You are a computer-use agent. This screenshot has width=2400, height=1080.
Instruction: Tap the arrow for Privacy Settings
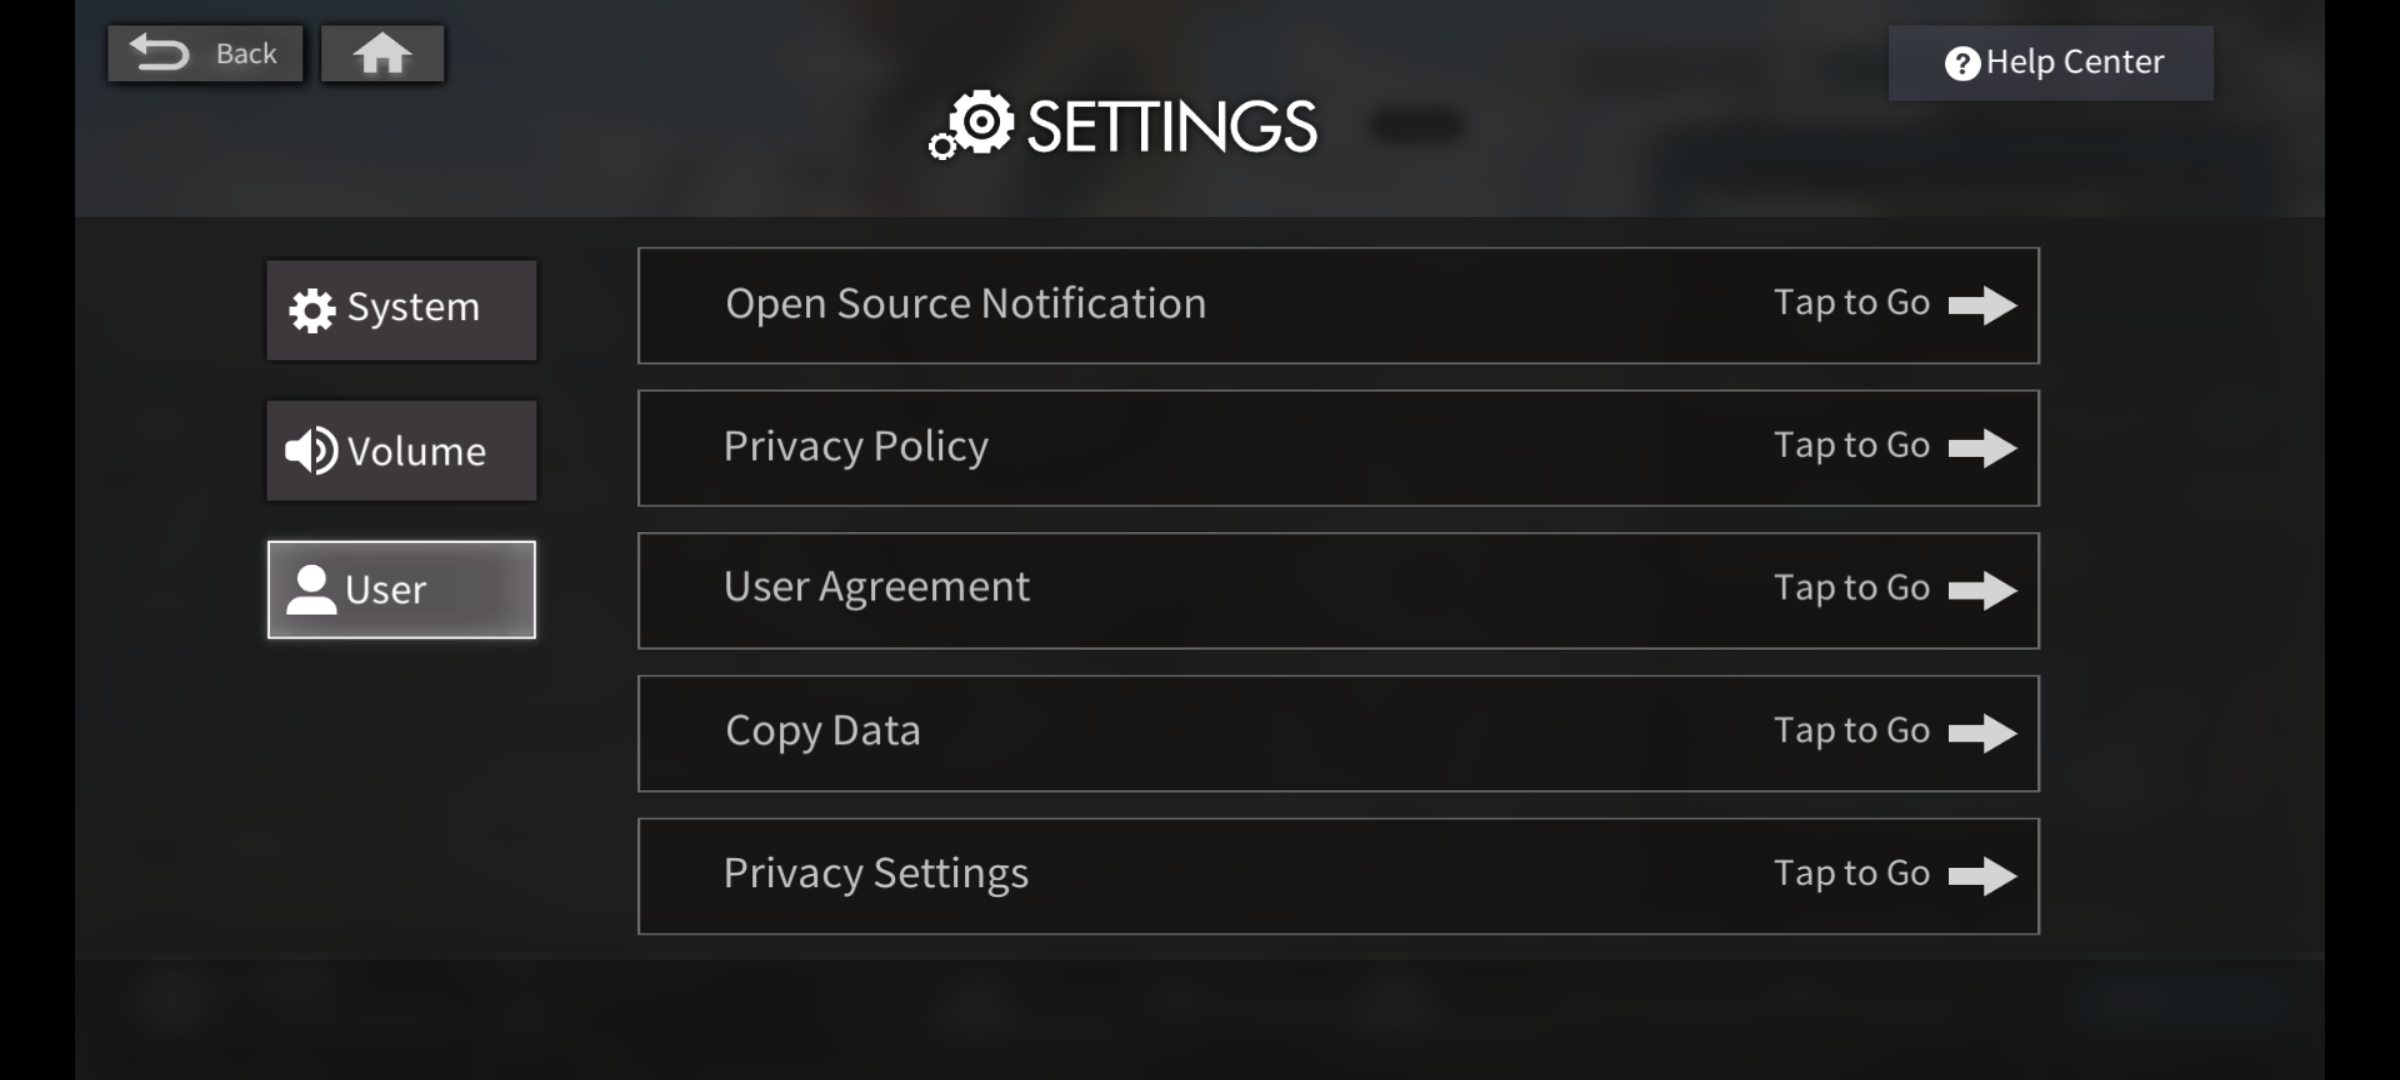click(1982, 875)
